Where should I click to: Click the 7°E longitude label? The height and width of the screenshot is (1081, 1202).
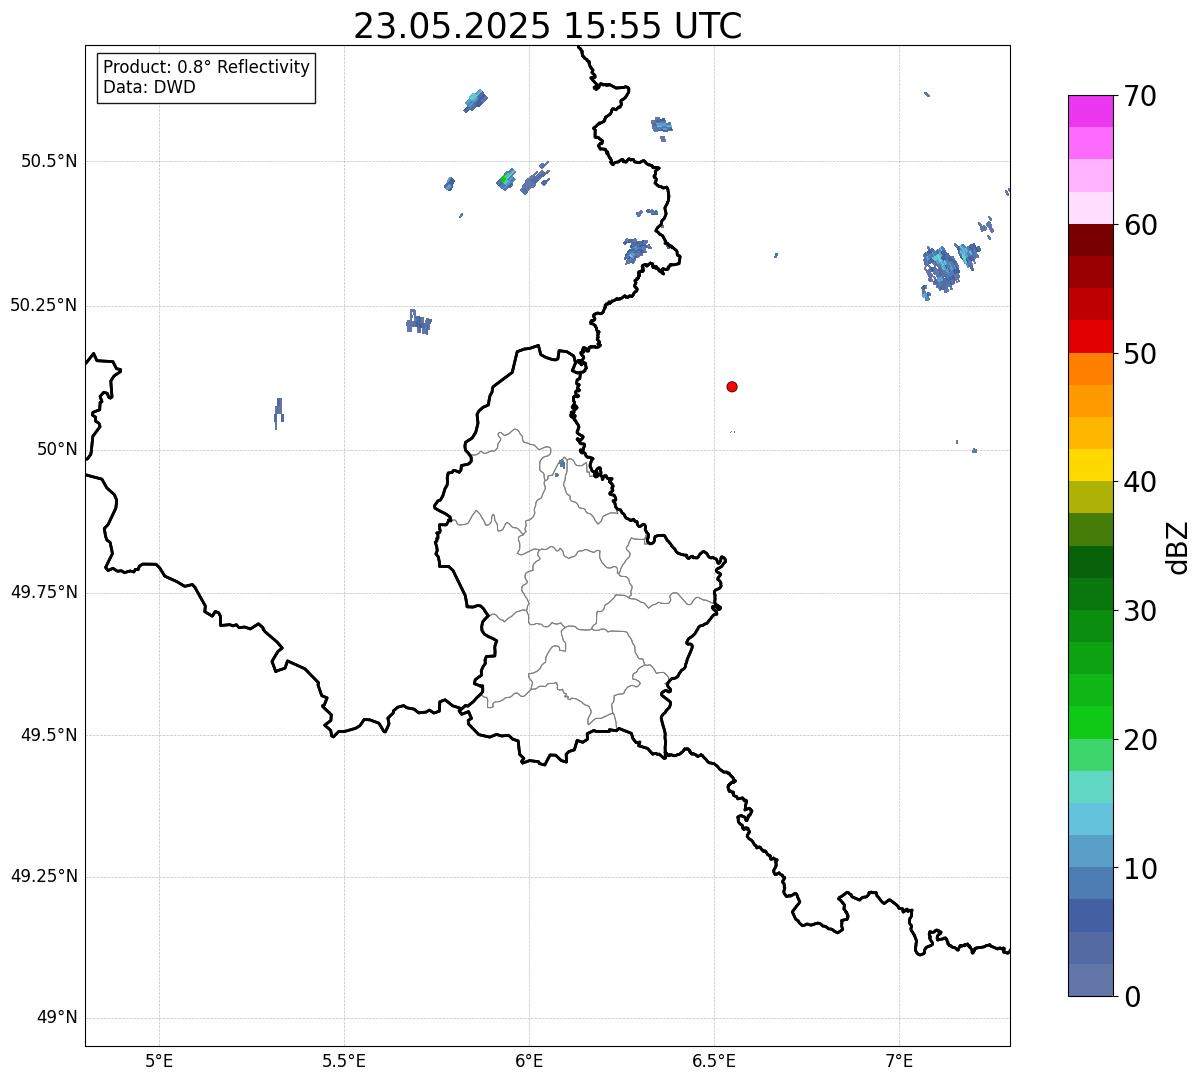click(900, 1061)
